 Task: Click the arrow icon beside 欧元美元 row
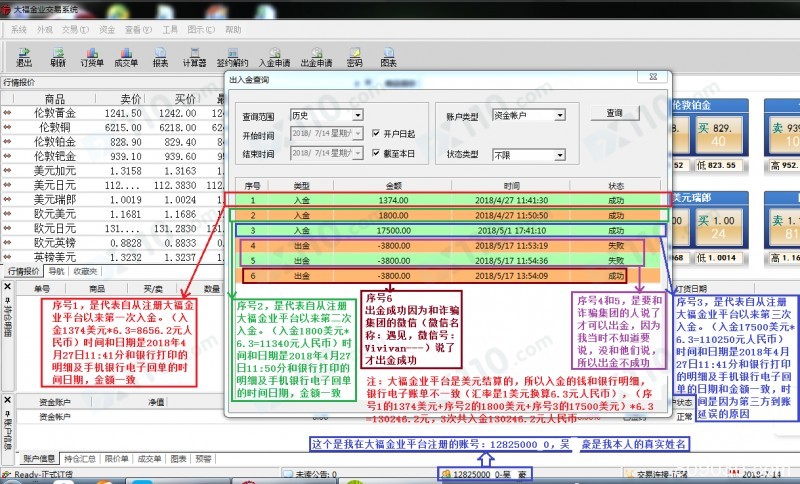point(7,214)
